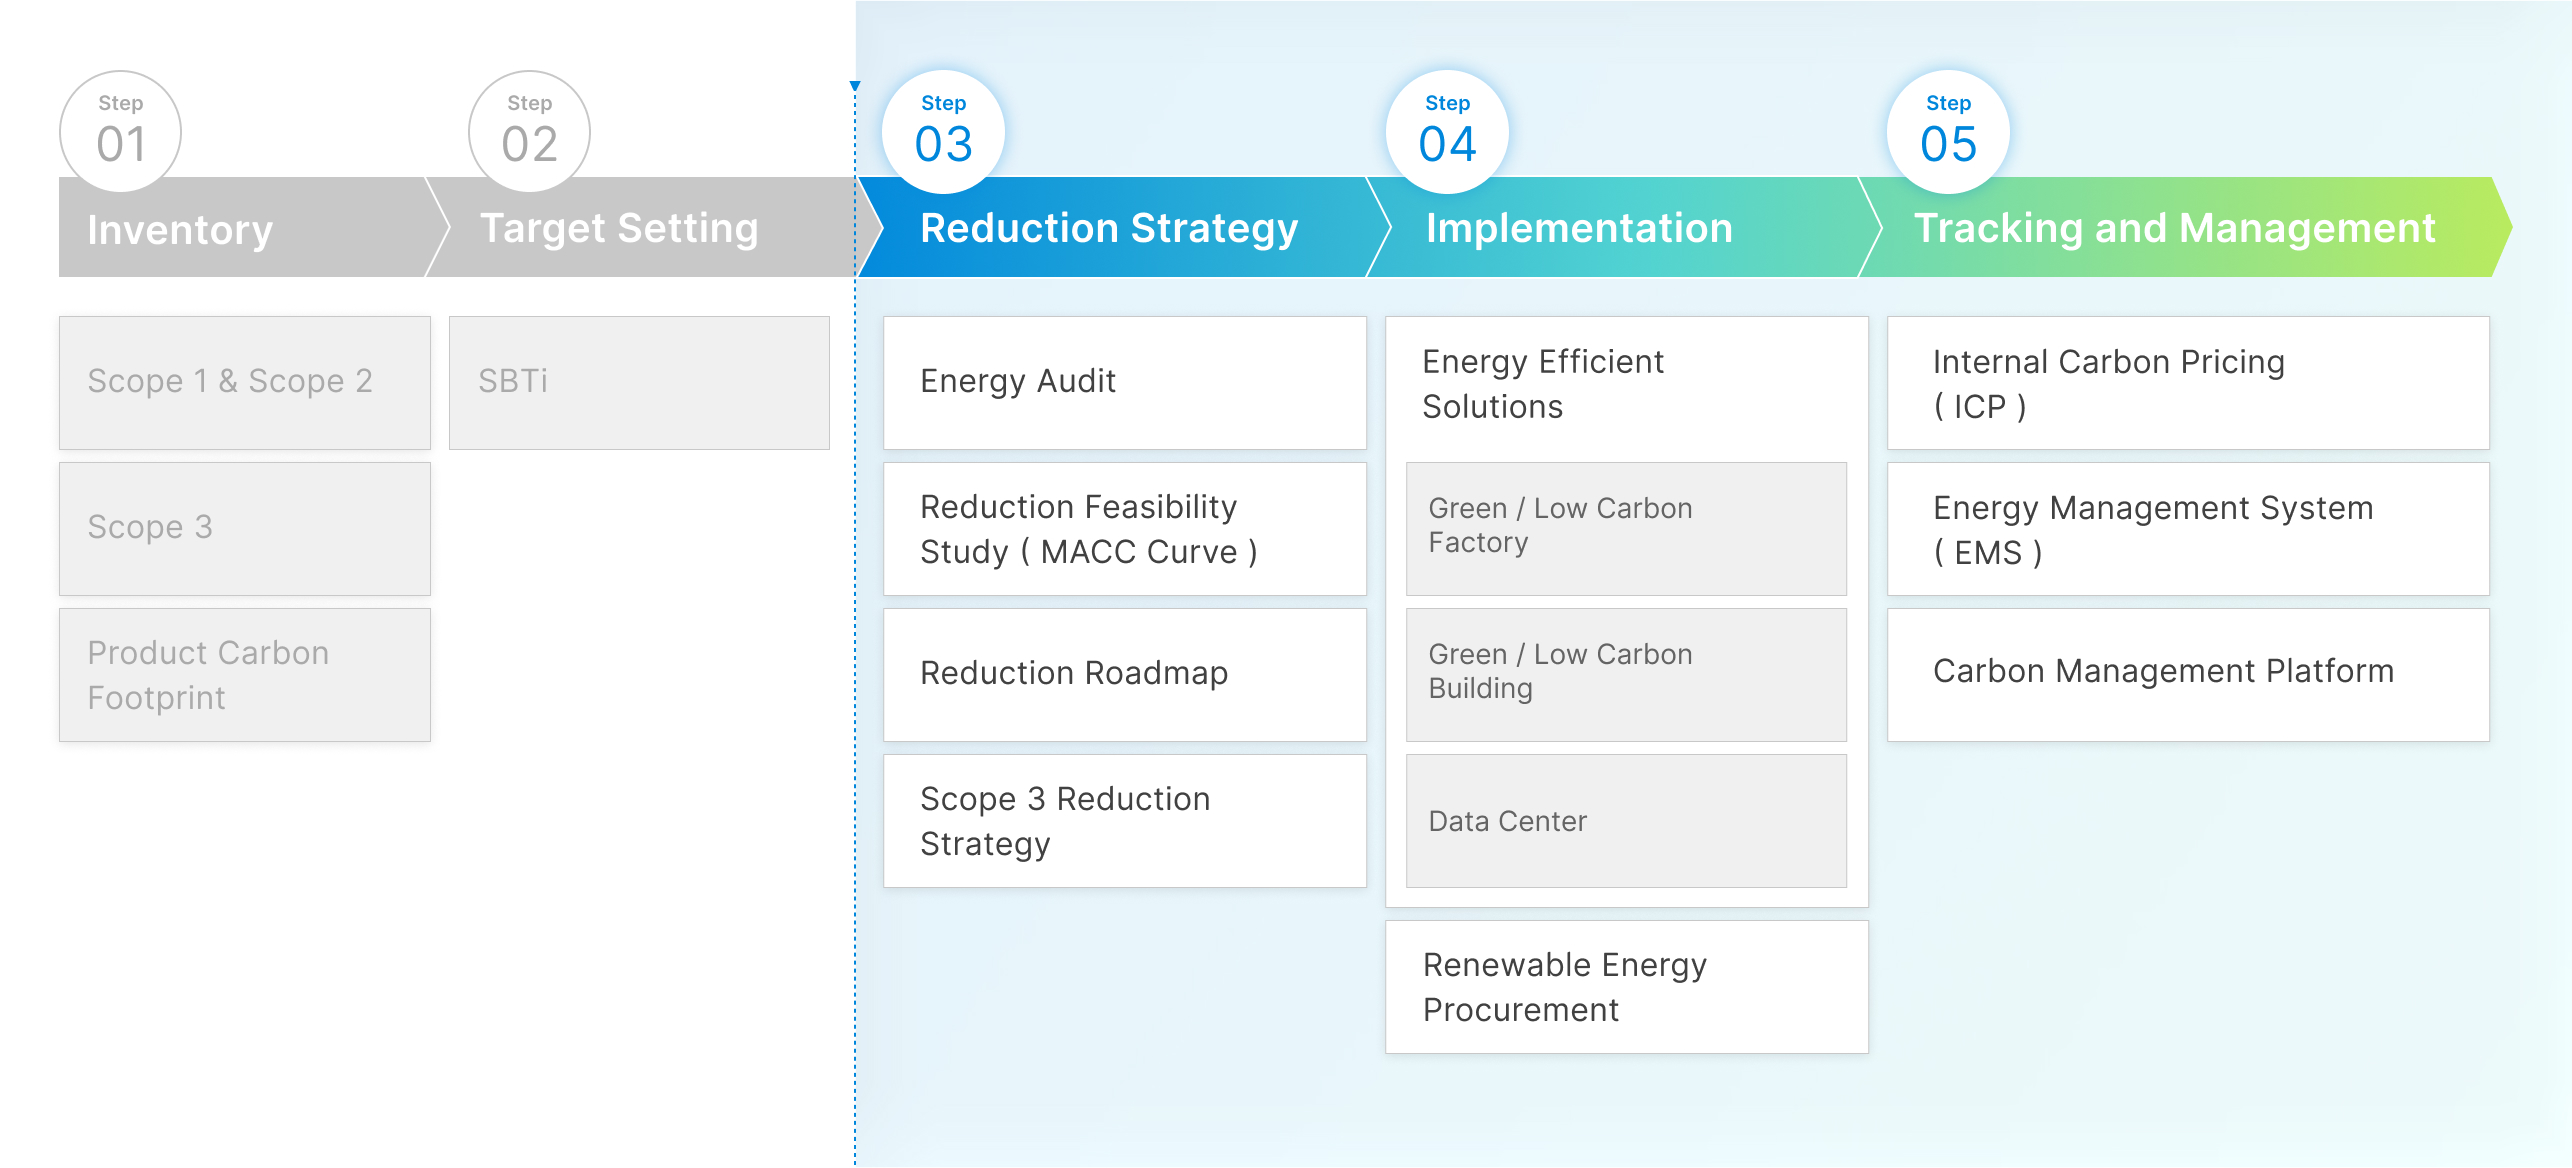Expand the Reduction Feasibility Study card
Viewport: 2572px width, 1168px height.
[x=1125, y=528]
